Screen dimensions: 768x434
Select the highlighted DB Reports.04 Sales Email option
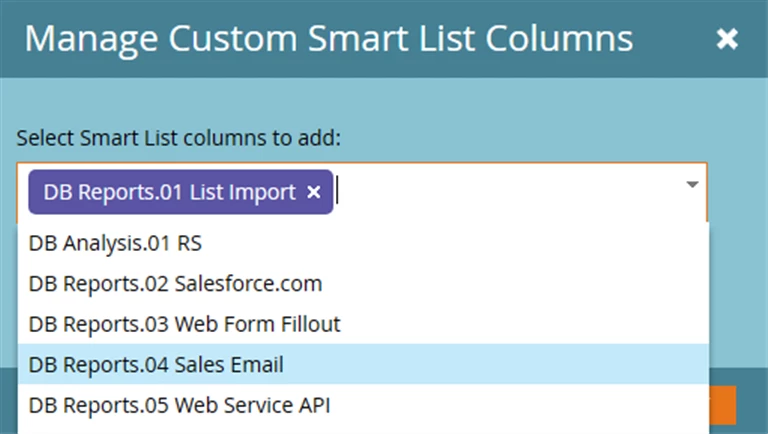coord(156,365)
